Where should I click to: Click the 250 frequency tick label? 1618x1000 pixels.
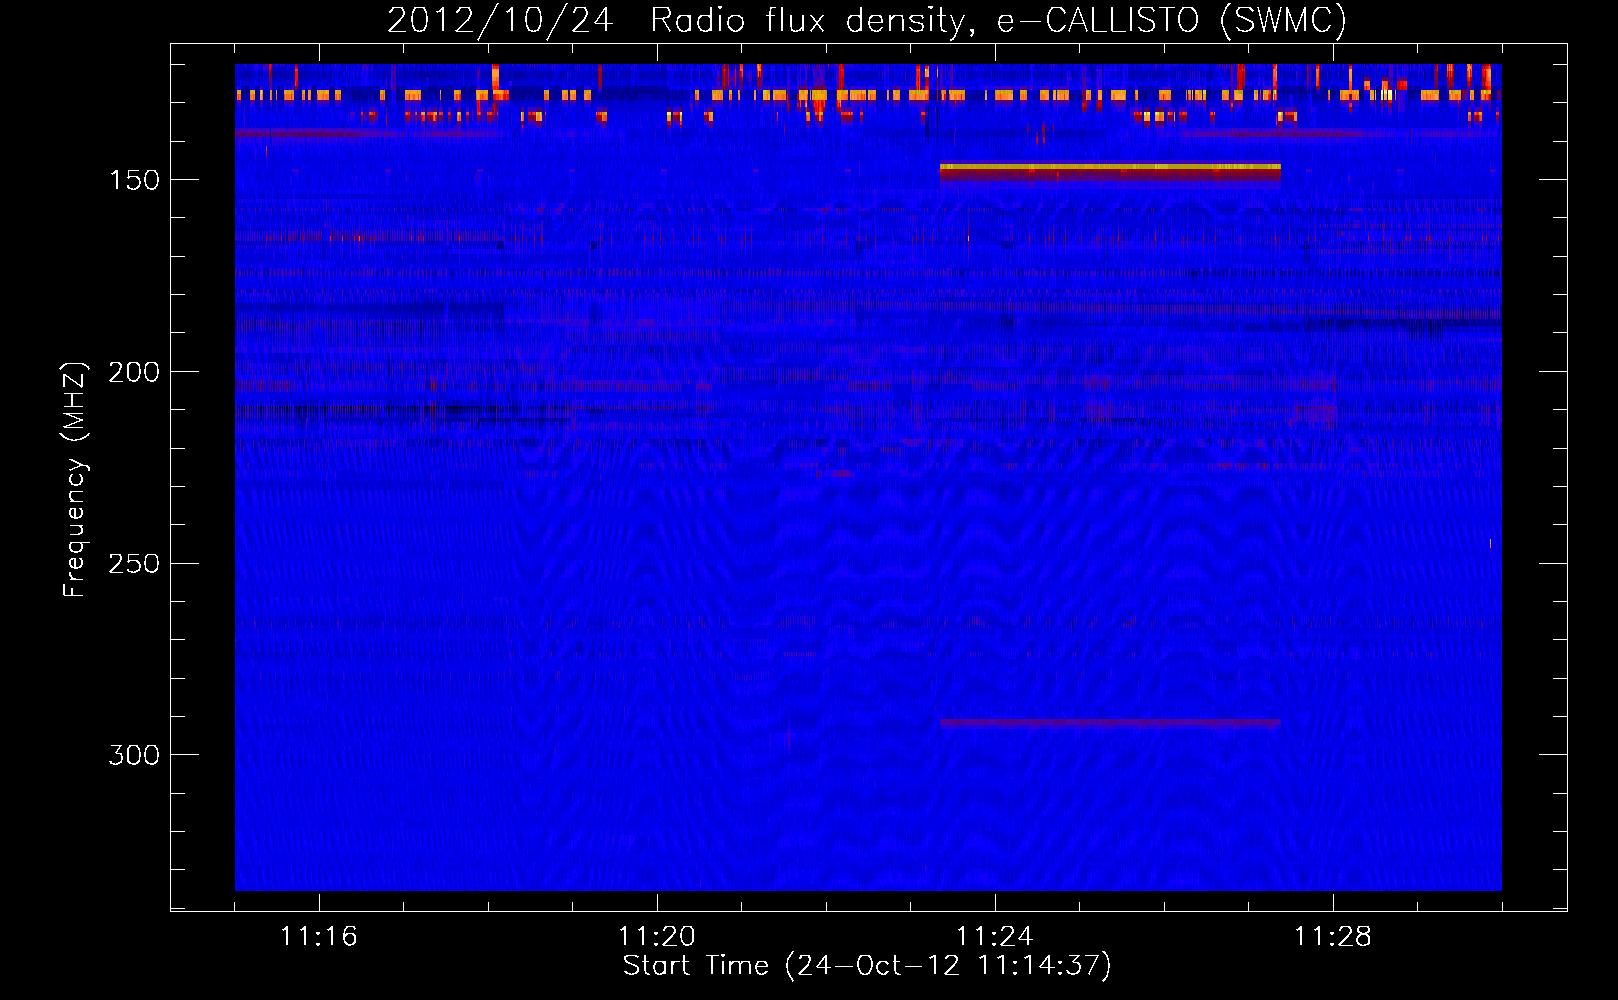pos(134,563)
